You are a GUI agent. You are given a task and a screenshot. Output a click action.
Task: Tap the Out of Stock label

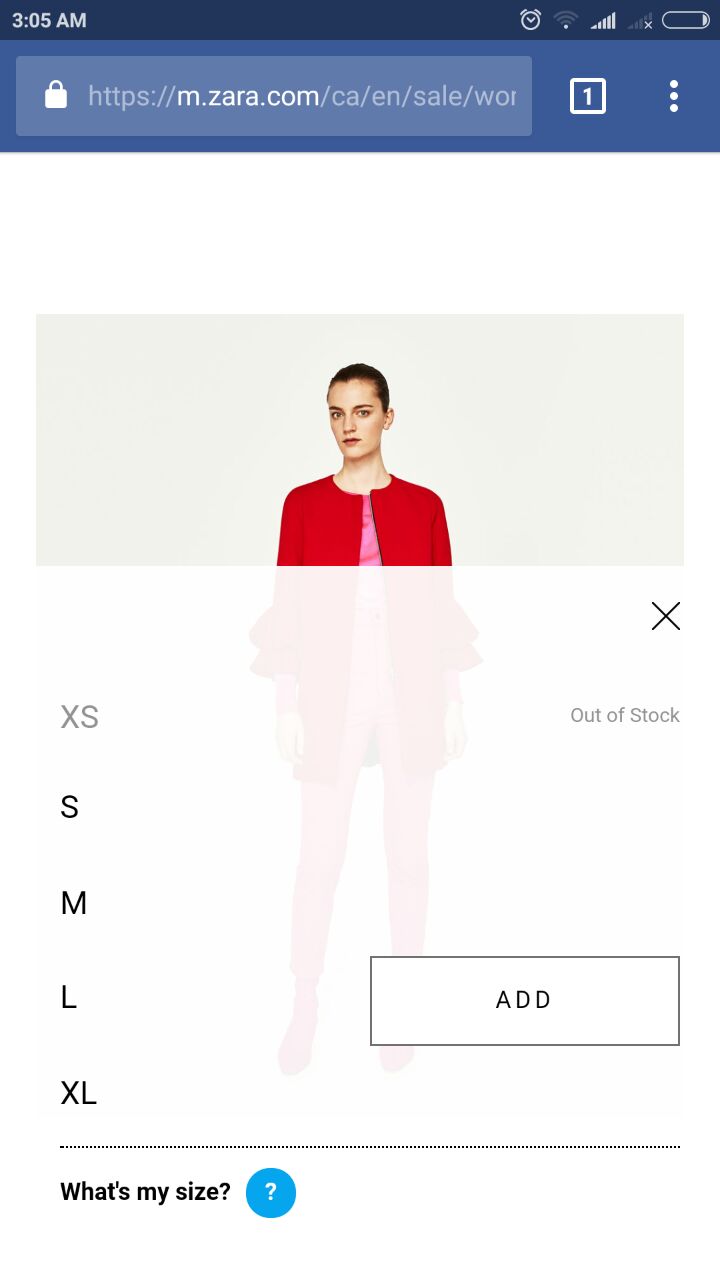625,715
